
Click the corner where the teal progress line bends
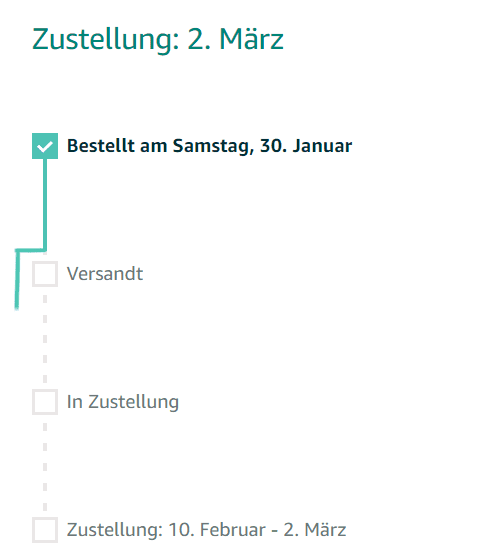click(x=18, y=250)
